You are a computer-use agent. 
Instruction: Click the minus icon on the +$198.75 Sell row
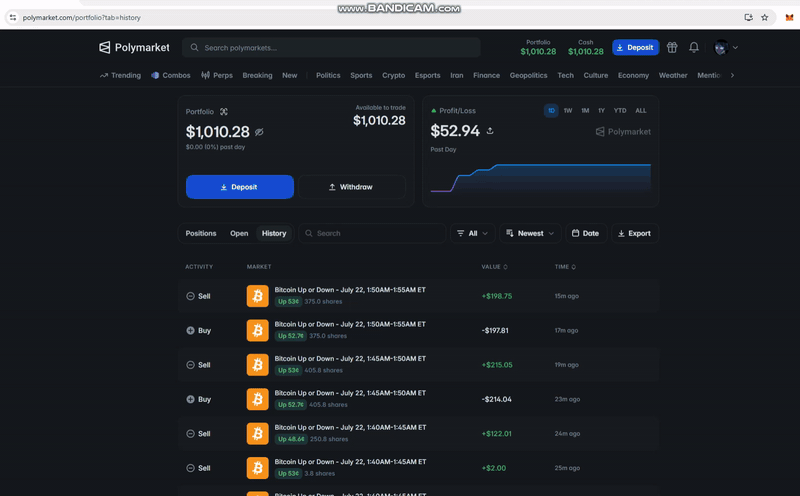click(x=190, y=296)
